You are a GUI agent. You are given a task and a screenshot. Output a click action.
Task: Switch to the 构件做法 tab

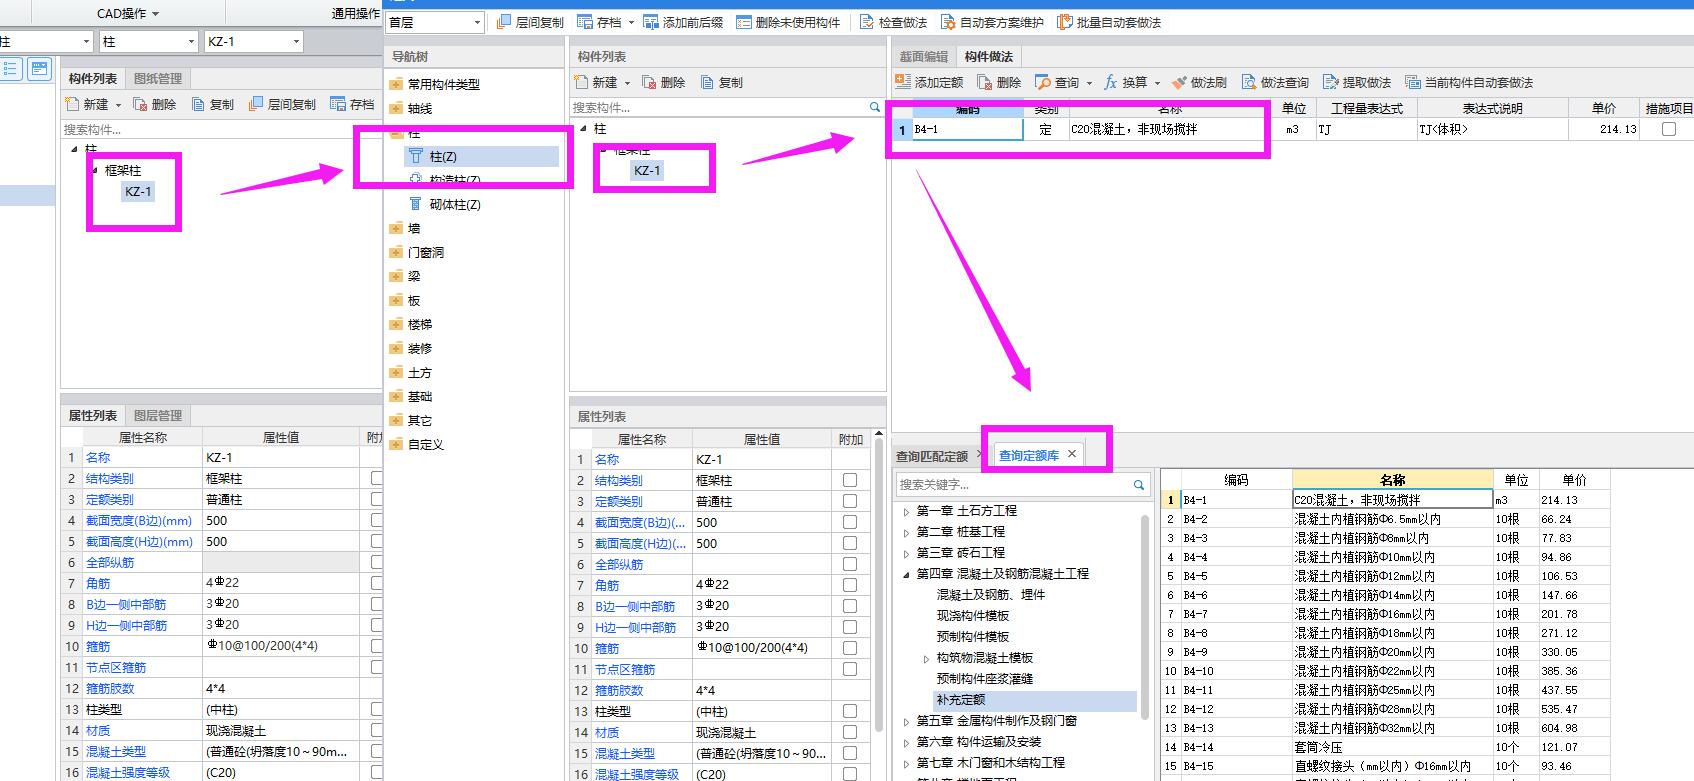(x=989, y=57)
